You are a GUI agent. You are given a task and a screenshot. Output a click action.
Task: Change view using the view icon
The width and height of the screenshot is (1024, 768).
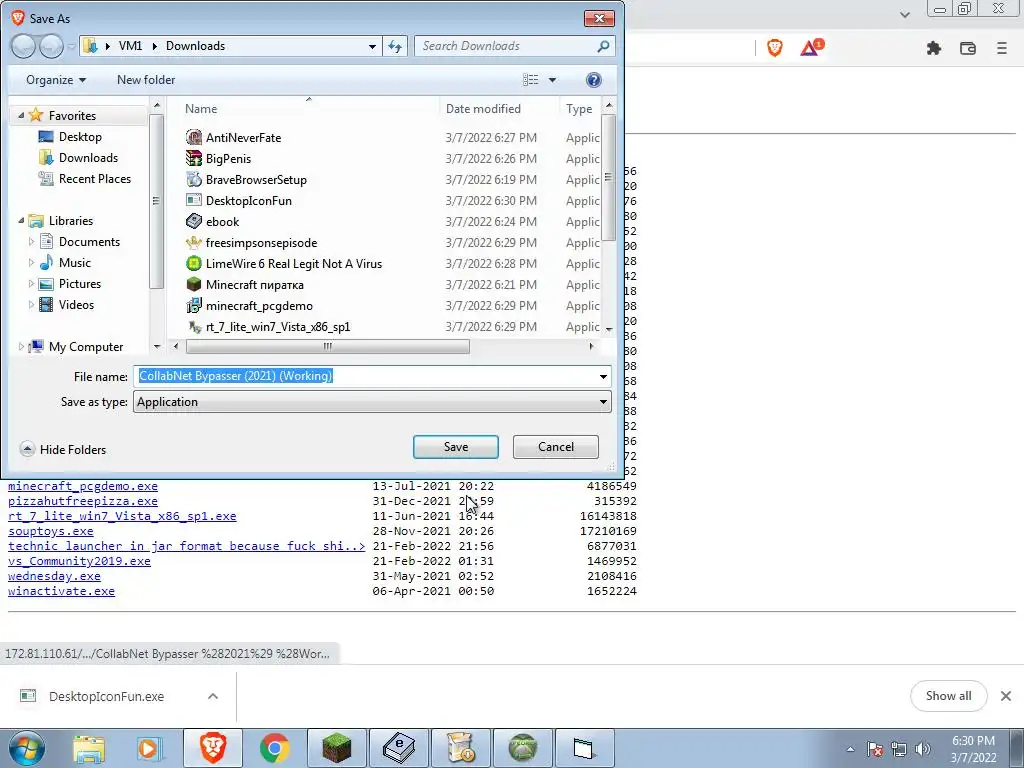coord(530,80)
